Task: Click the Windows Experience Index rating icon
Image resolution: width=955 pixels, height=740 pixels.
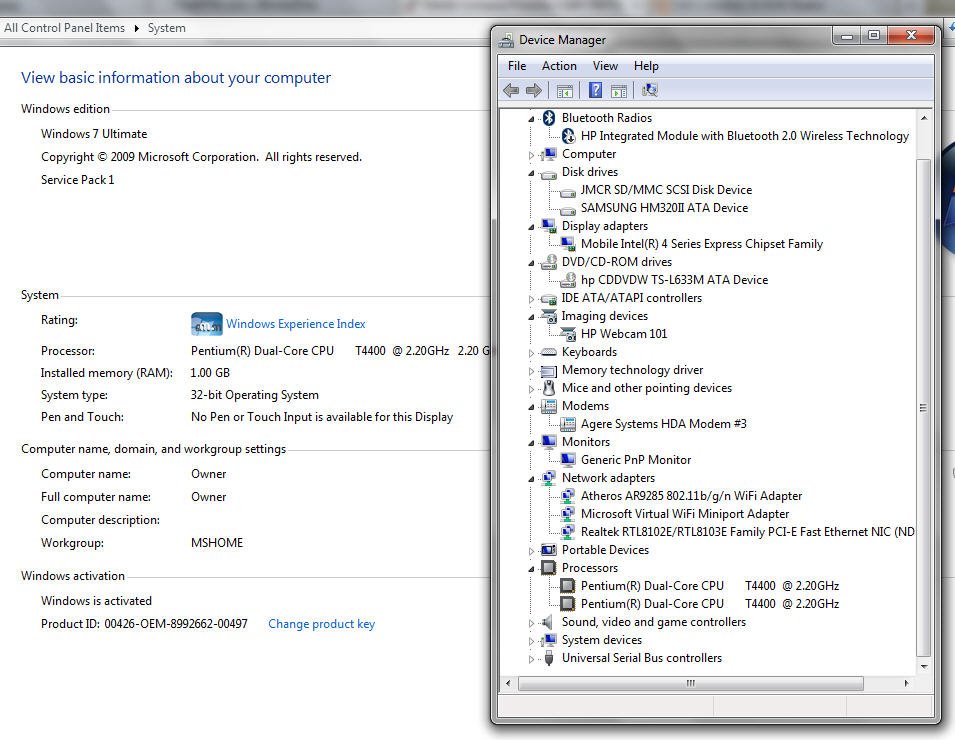Action: coord(206,324)
